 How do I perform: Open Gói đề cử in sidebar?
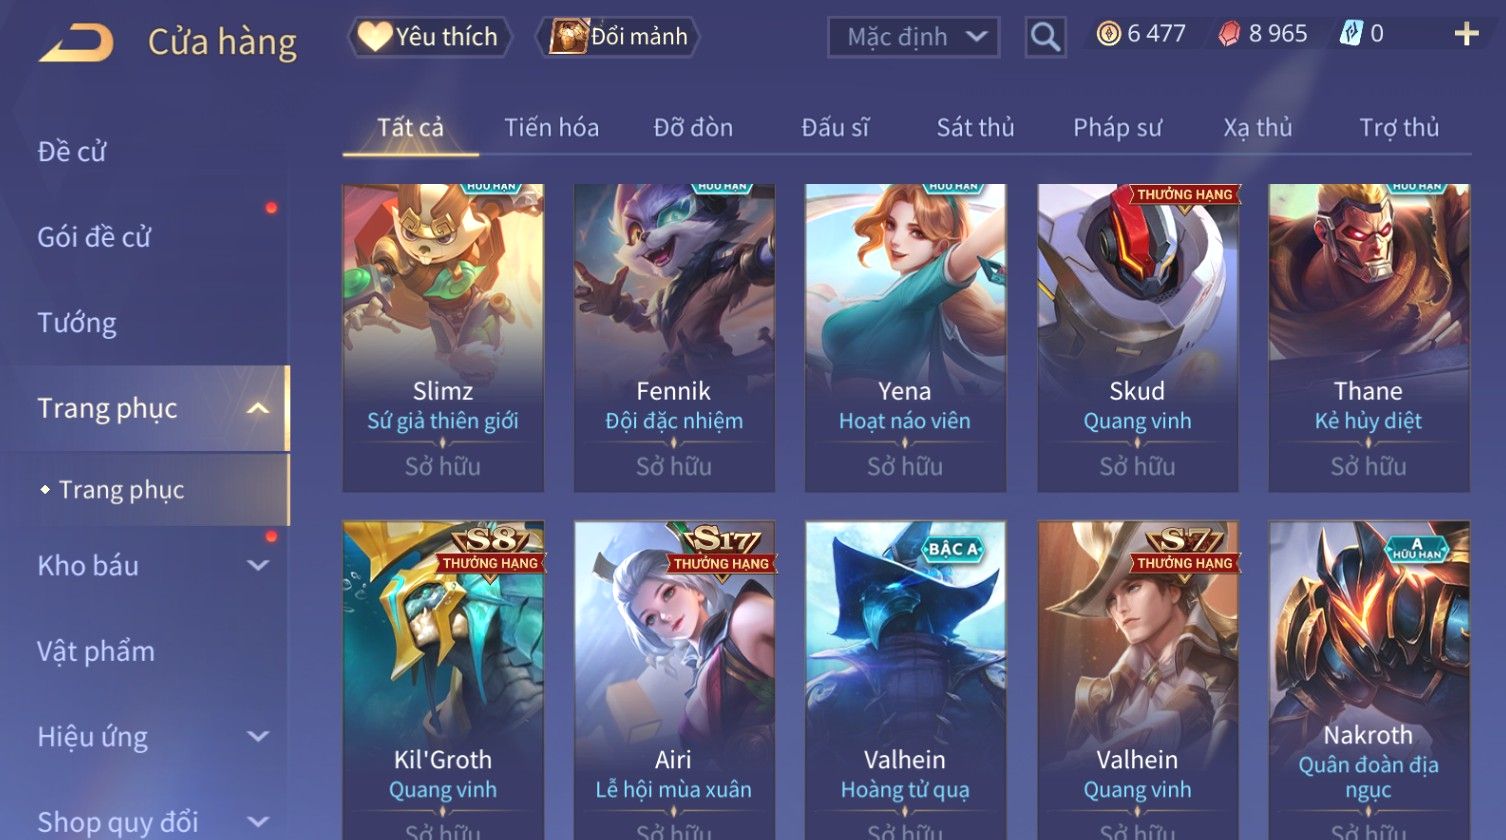pyautogui.click(x=94, y=237)
